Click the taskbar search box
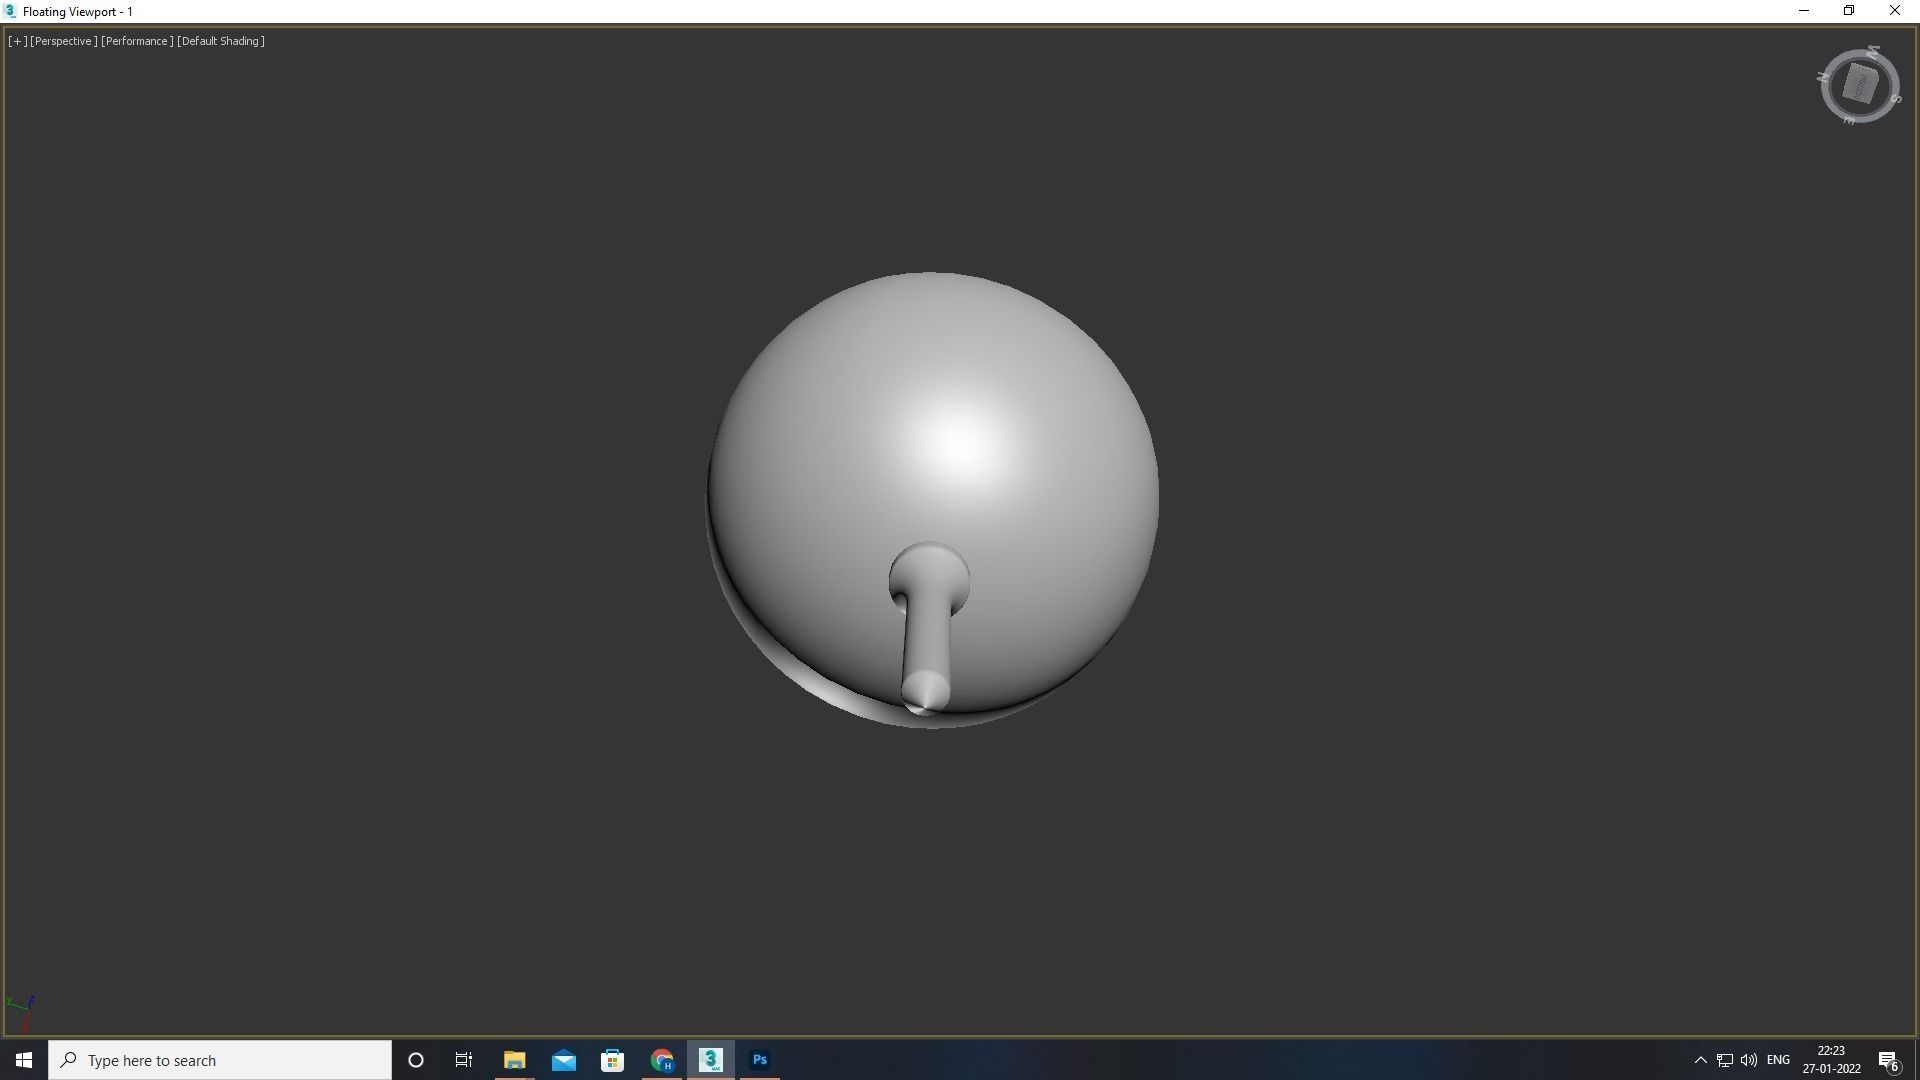Screen dimensions: 1920x1080 tap(220, 1060)
